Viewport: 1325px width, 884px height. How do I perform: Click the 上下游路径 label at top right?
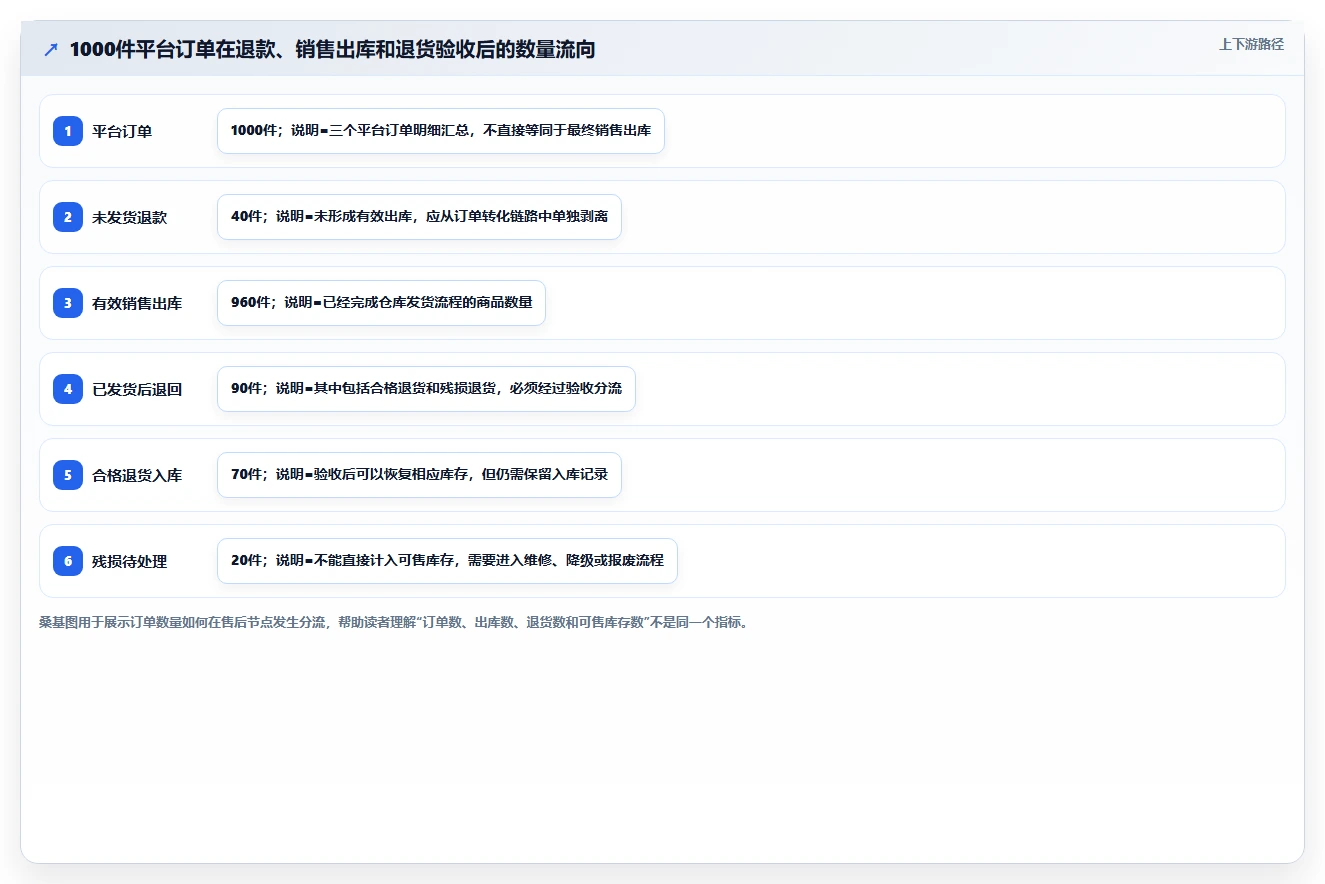coord(1251,45)
